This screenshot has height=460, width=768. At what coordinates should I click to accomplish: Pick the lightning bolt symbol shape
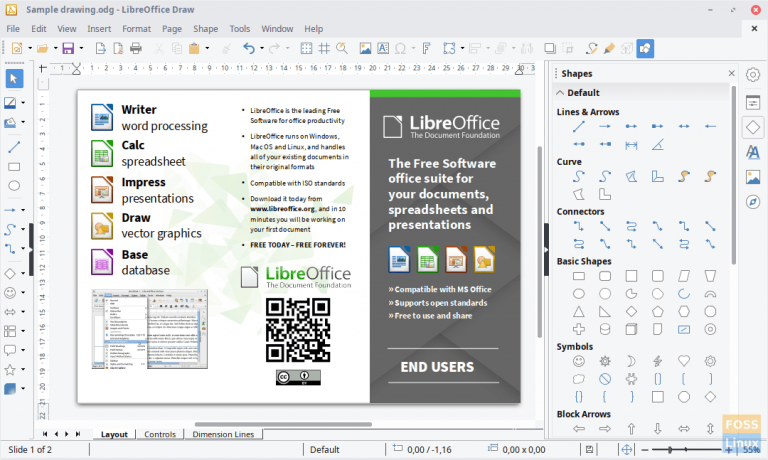657,361
